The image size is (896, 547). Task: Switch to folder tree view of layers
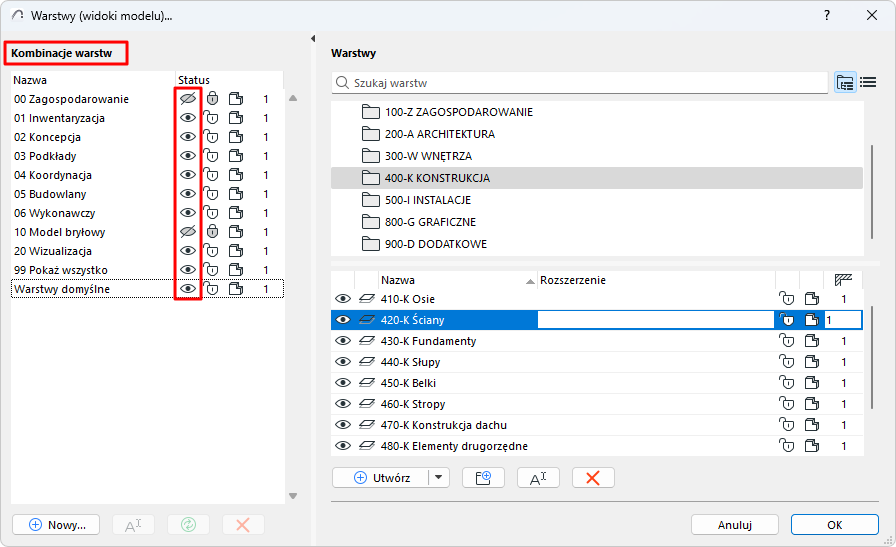pyautogui.click(x=845, y=83)
